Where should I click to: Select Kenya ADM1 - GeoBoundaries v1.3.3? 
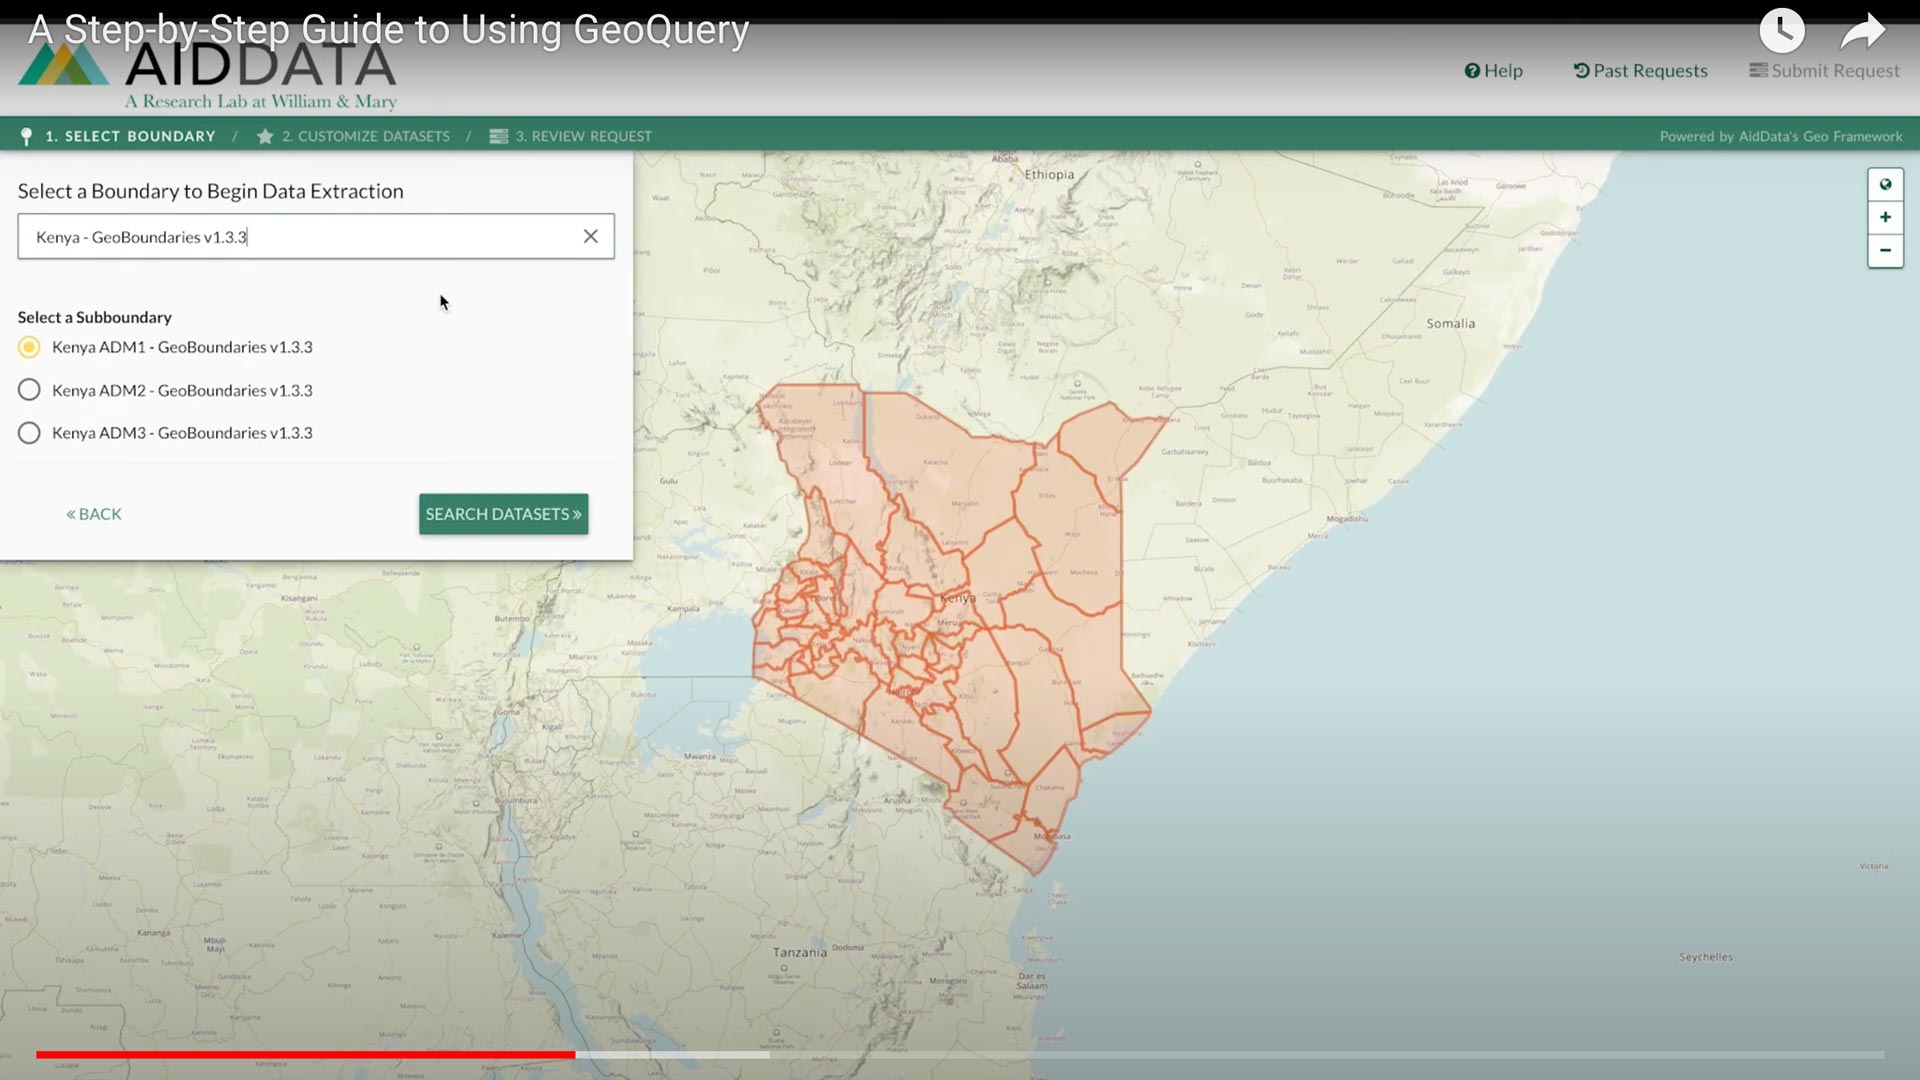pos(28,347)
